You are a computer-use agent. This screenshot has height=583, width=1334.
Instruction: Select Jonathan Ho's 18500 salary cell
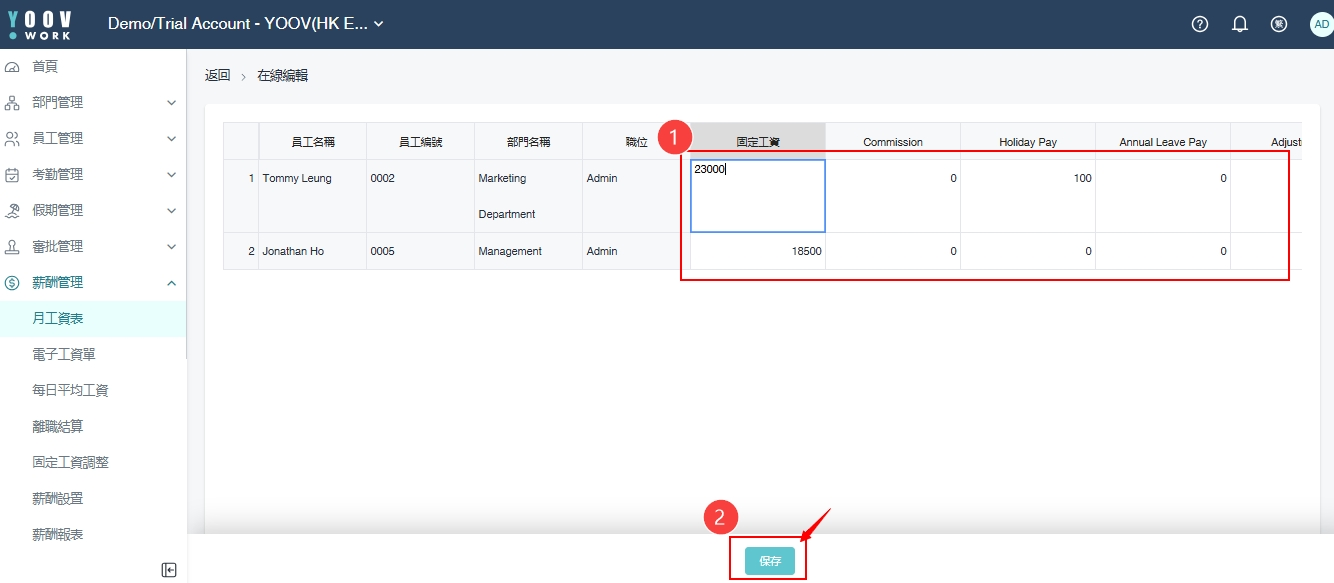pos(757,252)
